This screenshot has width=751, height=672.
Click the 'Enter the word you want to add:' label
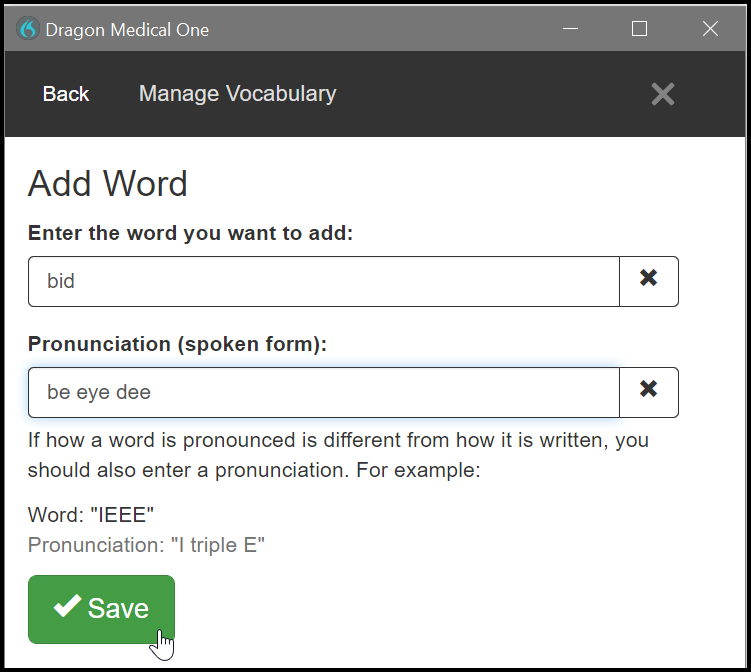click(191, 233)
